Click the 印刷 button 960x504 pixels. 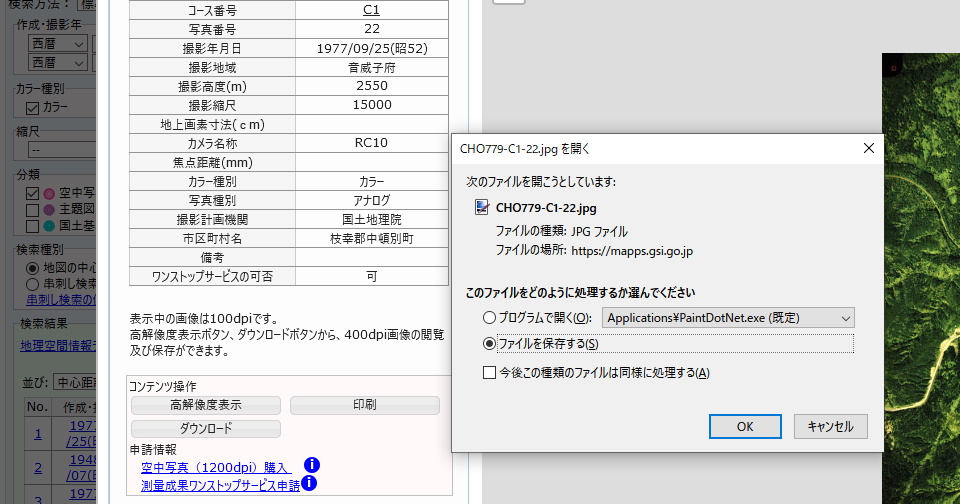365,405
